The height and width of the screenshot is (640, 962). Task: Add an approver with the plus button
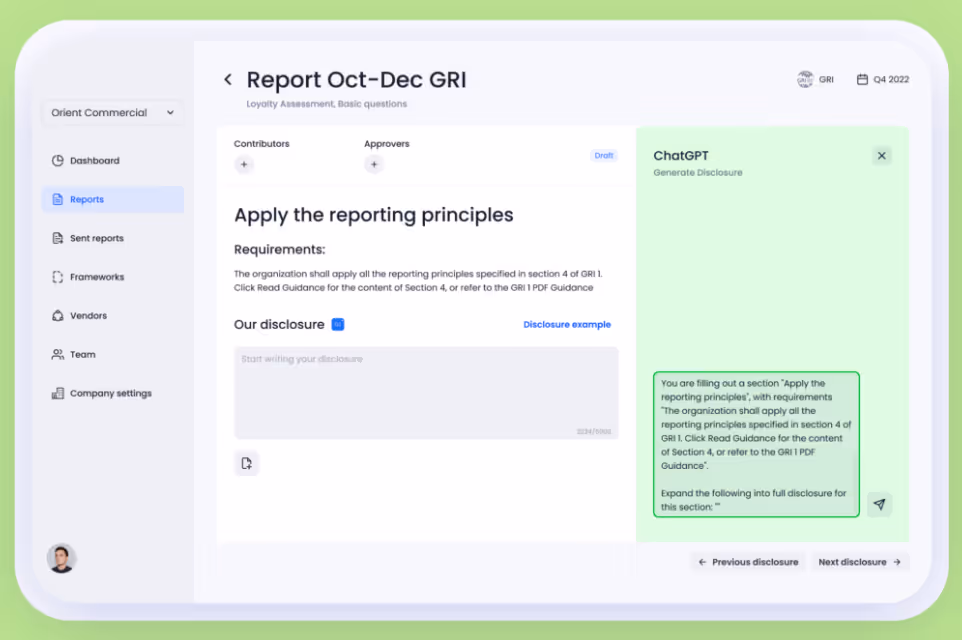(374, 164)
